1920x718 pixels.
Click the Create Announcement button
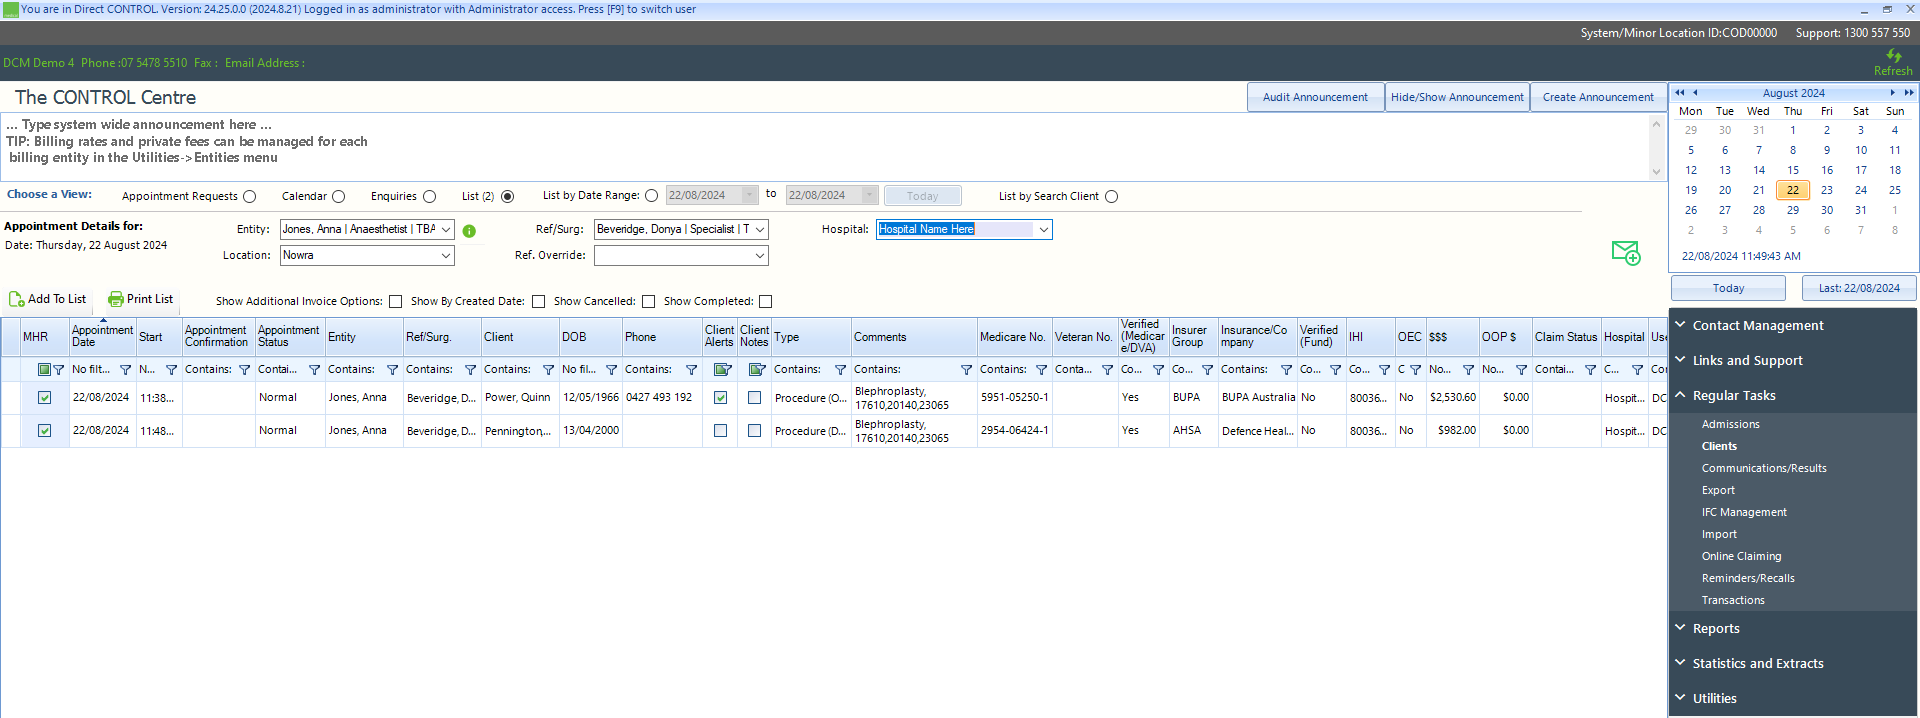point(1598,98)
